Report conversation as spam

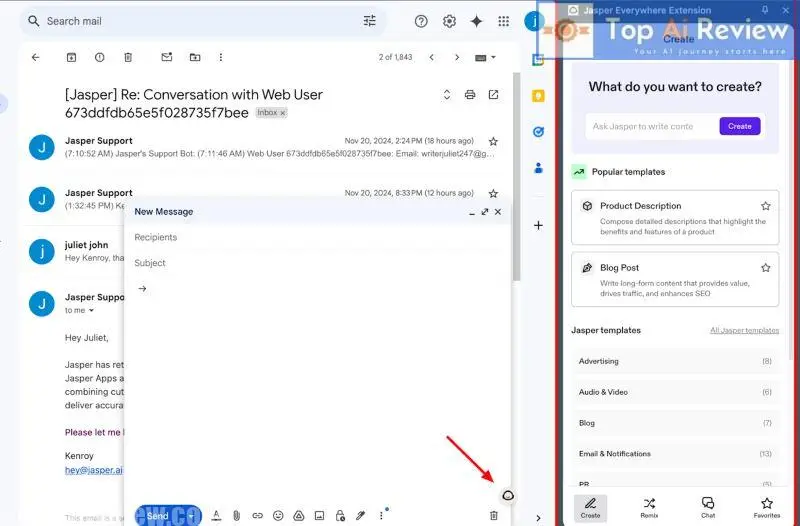[x=99, y=57]
